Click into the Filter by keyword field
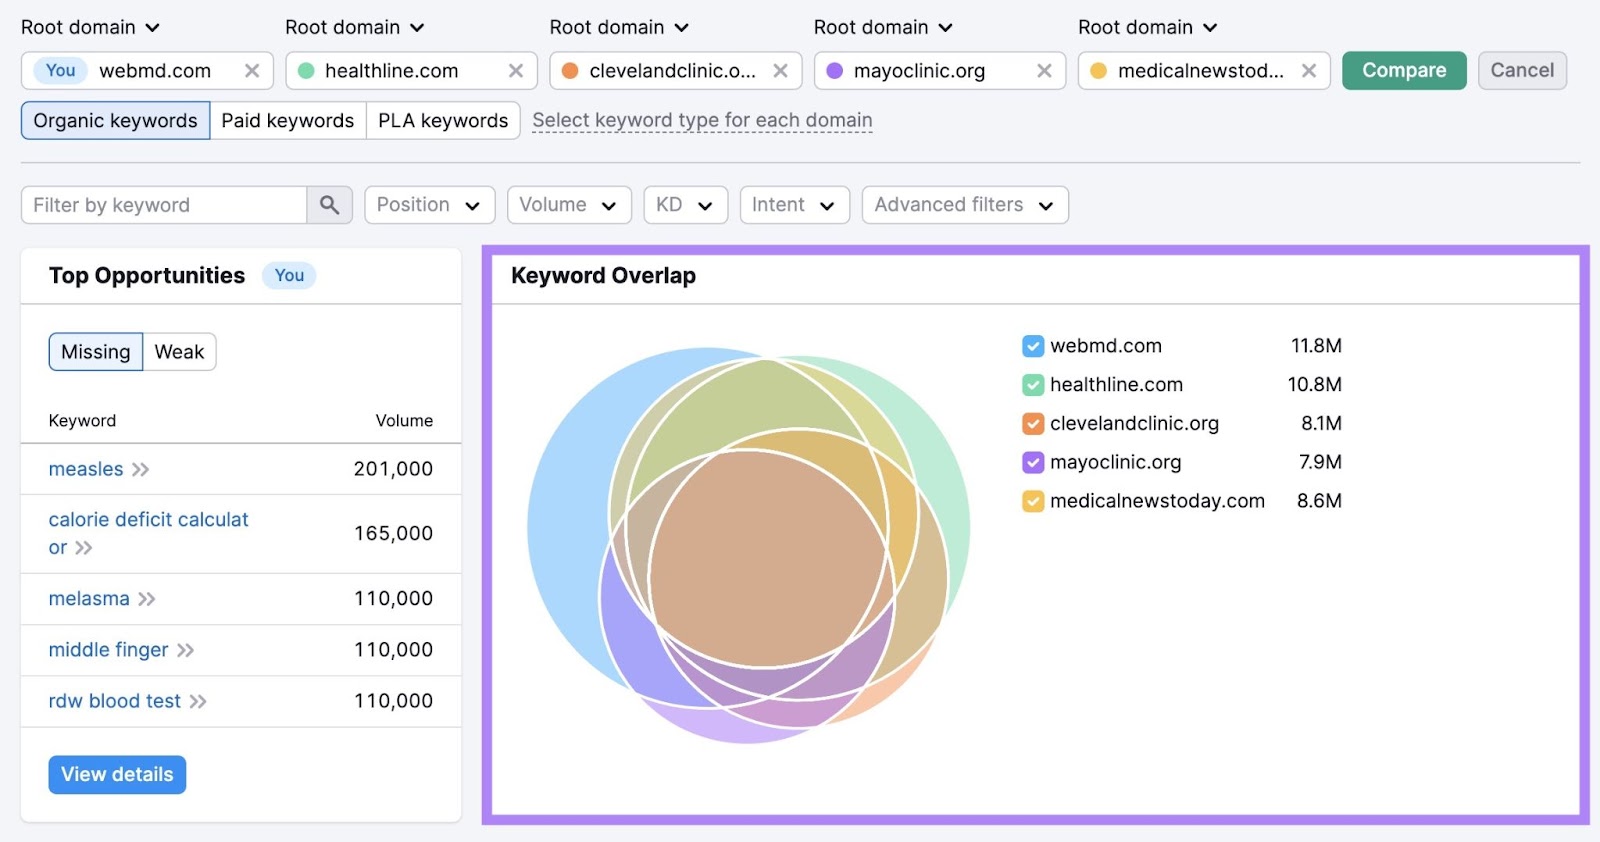This screenshot has width=1600, height=842. click(163, 205)
